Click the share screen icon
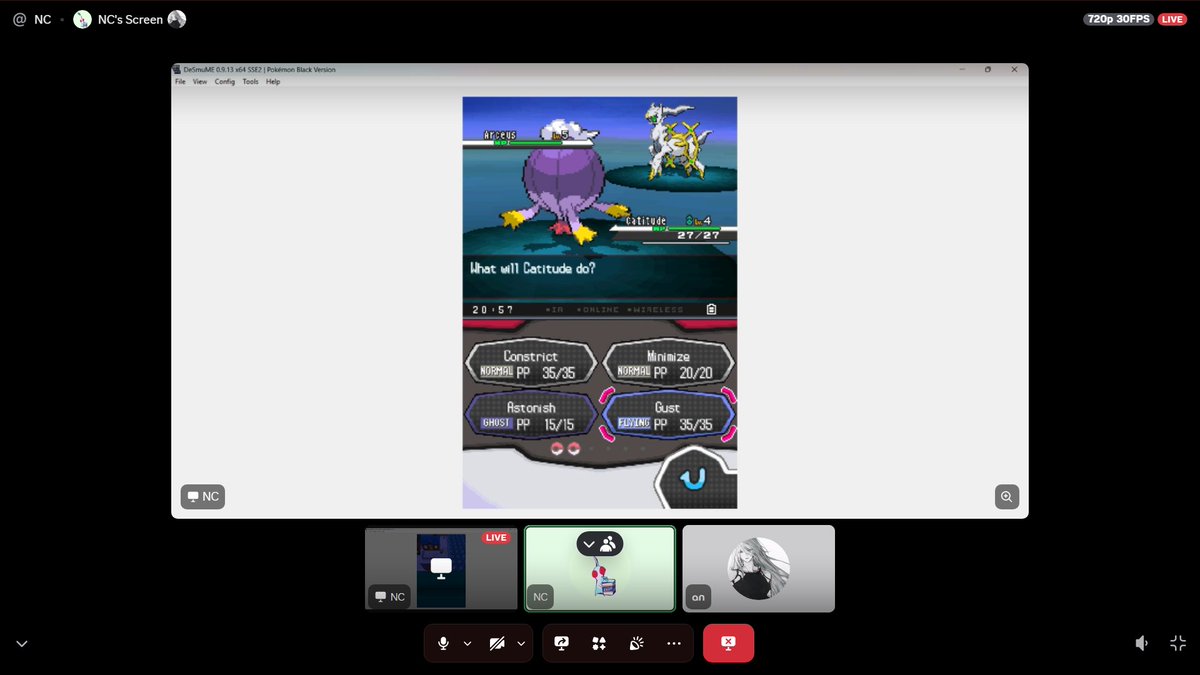This screenshot has height=675, width=1200. (x=561, y=643)
